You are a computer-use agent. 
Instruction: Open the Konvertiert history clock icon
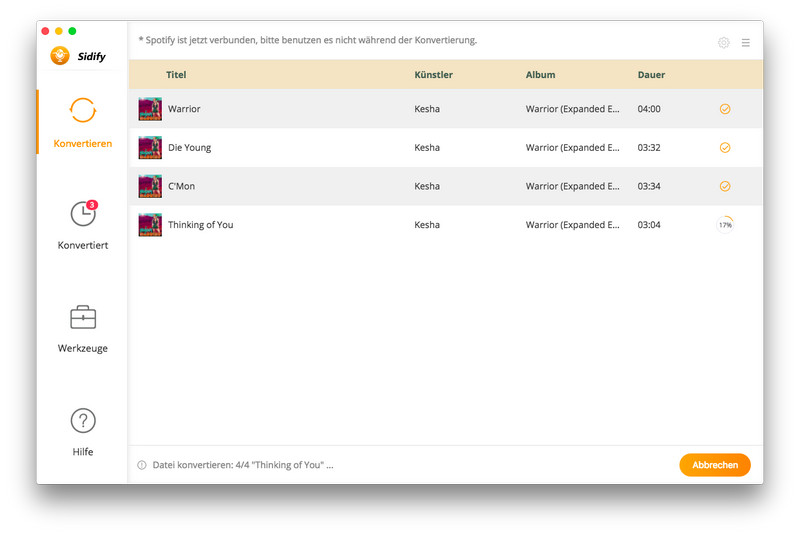(x=83, y=214)
